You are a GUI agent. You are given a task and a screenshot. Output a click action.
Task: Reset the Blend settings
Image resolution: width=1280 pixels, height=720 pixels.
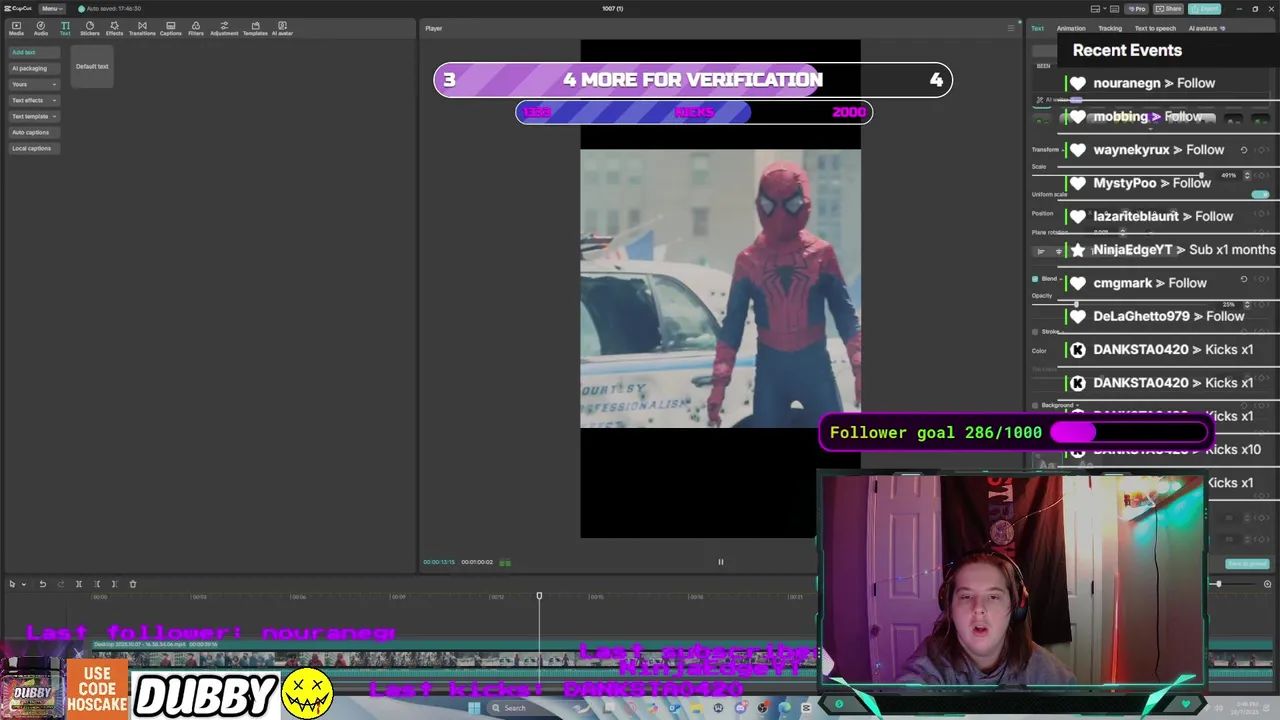[x=1244, y=279]
